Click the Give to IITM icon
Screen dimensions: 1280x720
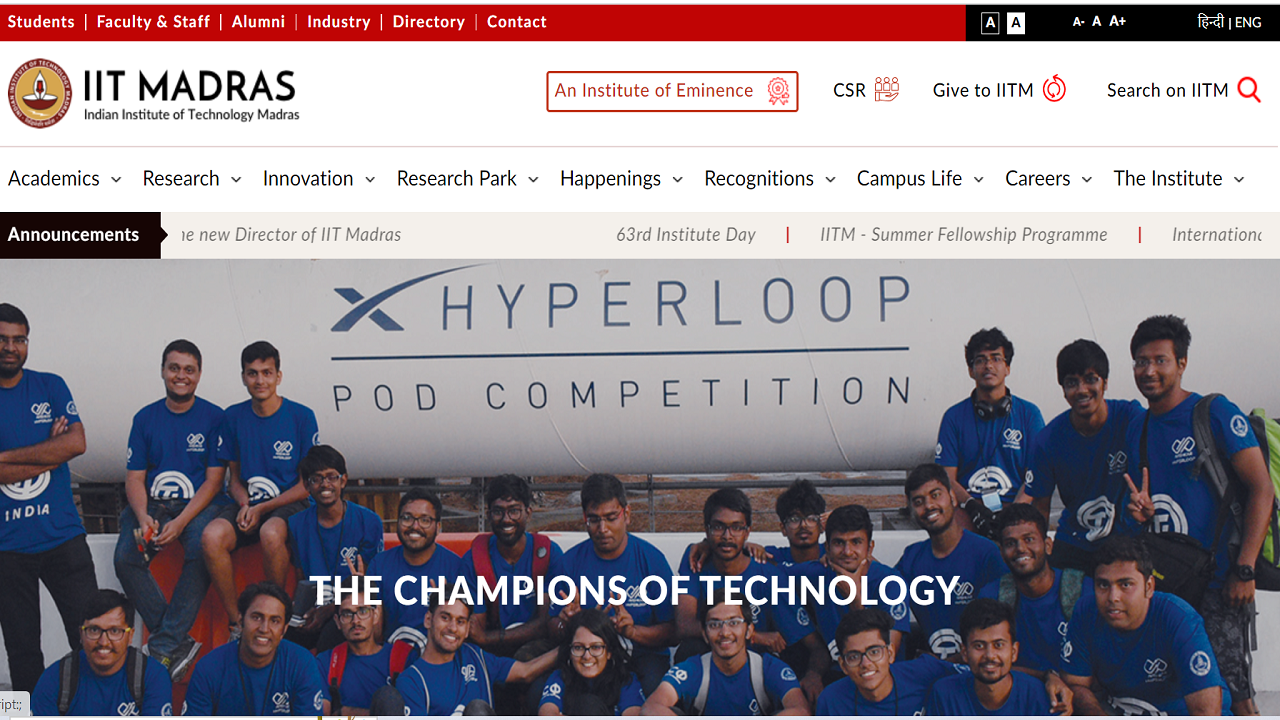(1054, 90)
